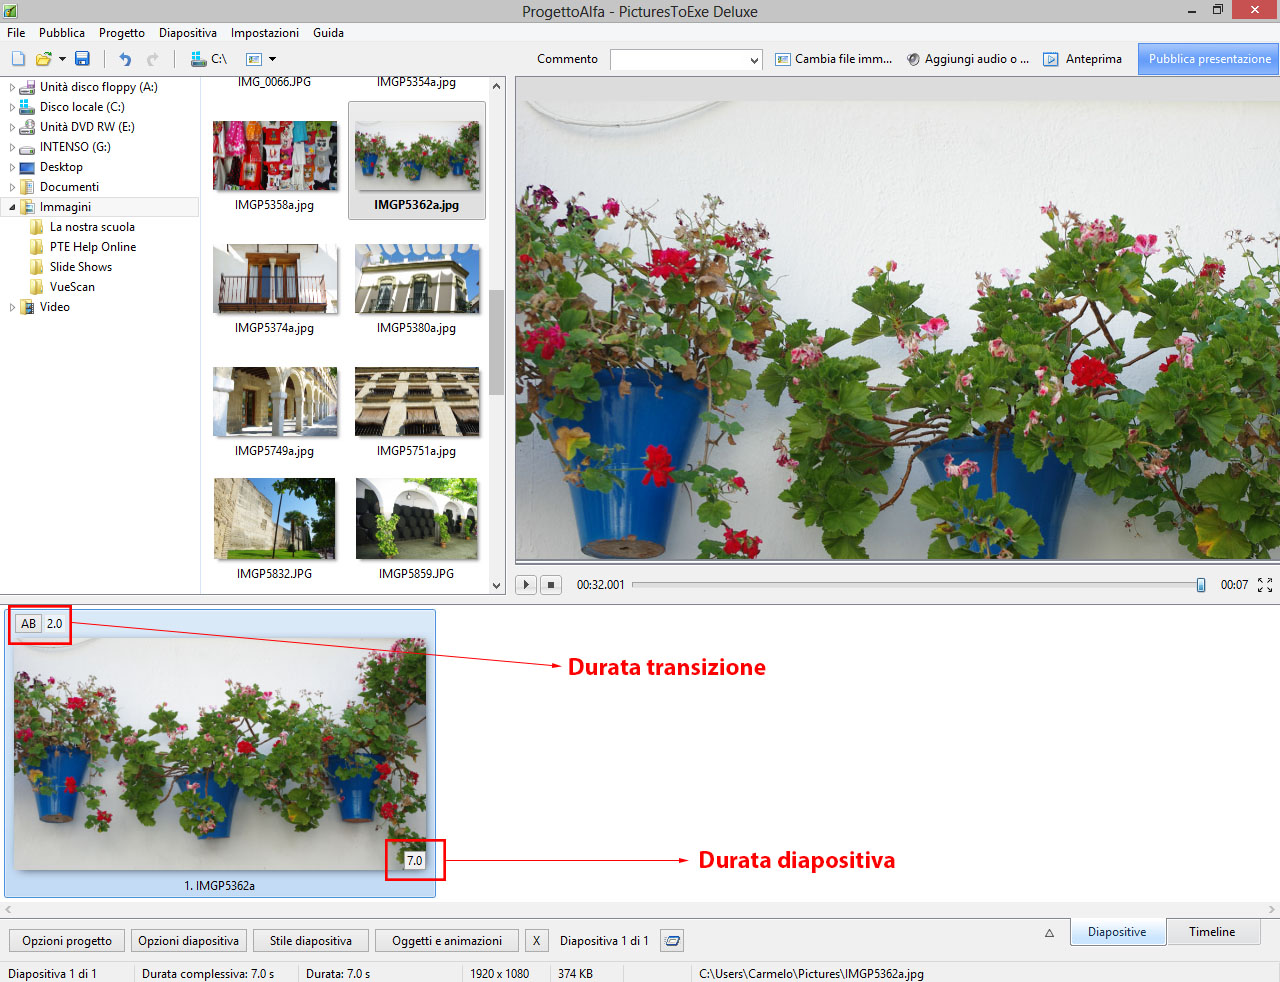Click the Oggetti e animazioni button
The image size is (1280, 982).
(x=446, y=941)
